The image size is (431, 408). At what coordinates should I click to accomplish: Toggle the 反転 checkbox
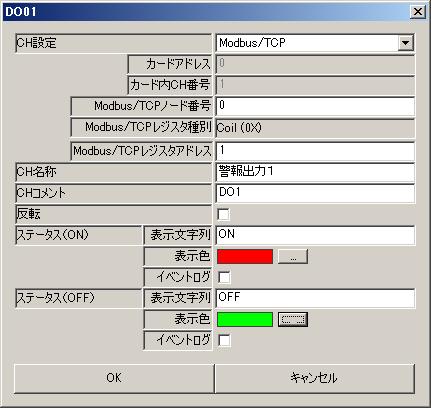[223, 214]
